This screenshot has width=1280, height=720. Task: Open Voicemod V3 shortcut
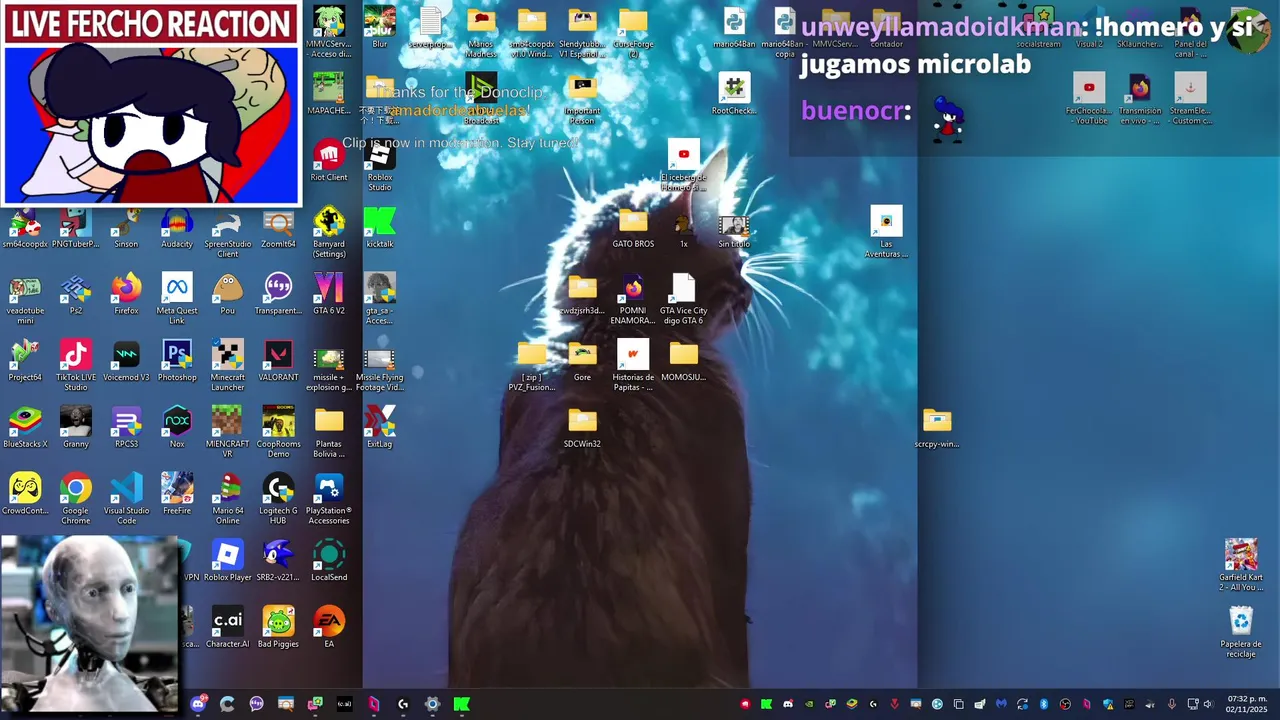(126, 361)
